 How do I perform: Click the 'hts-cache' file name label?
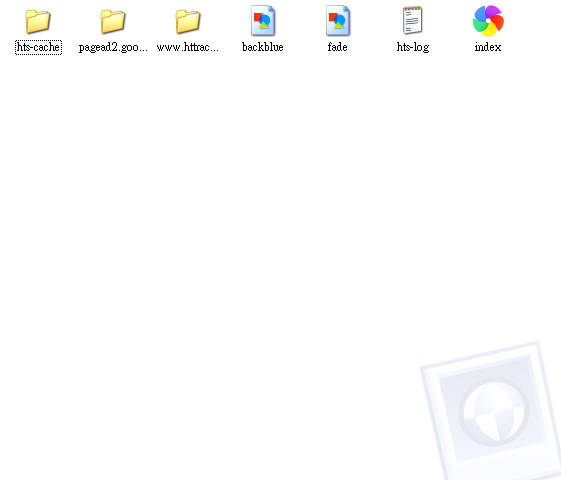click(x=38, y=47)
